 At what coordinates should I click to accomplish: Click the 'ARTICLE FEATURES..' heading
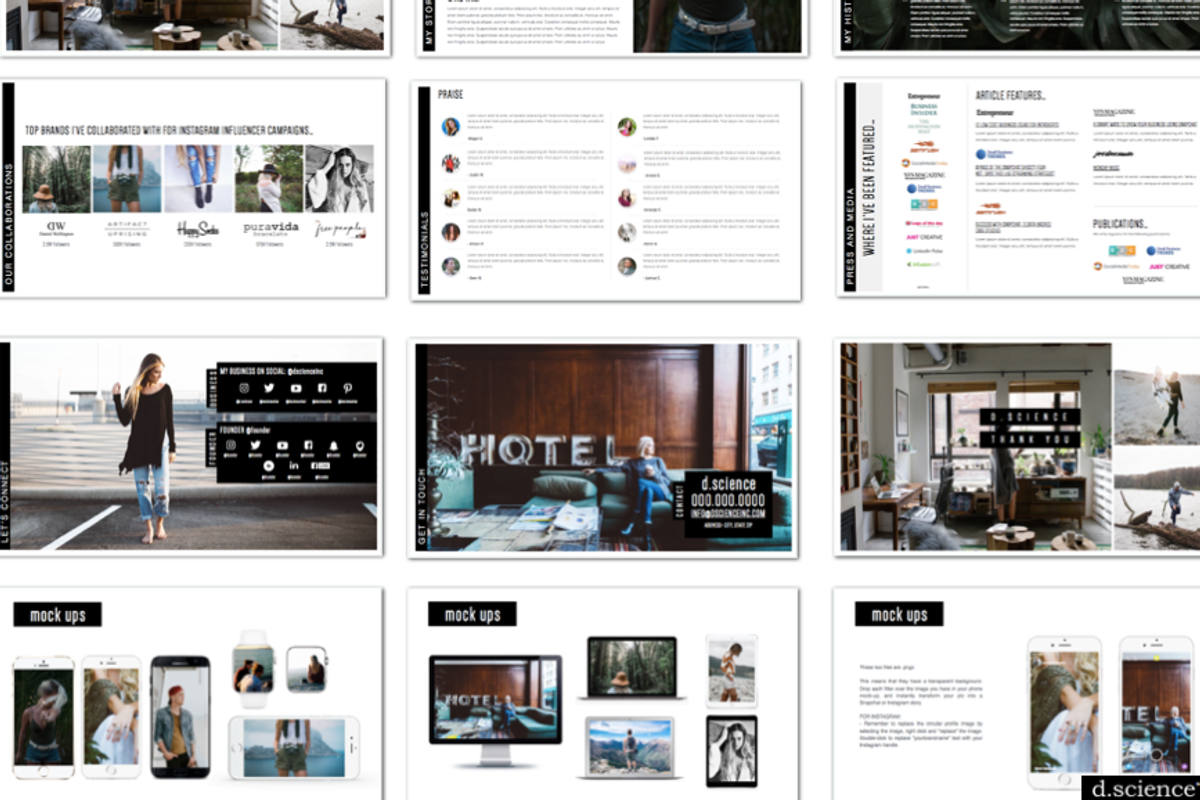pos(1010,95)
